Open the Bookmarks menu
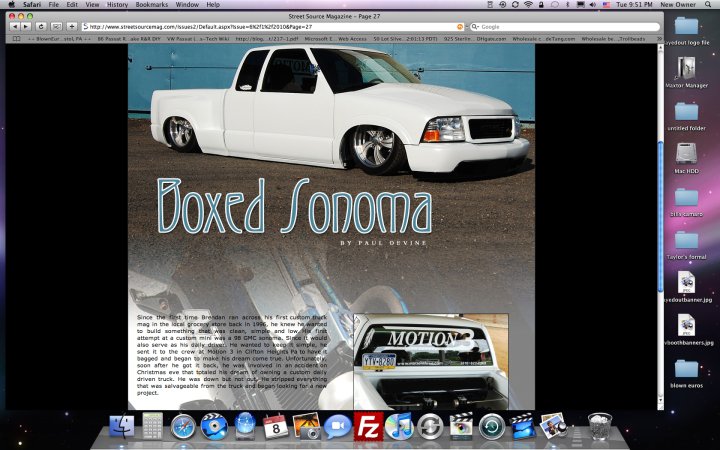 [154, 5]
